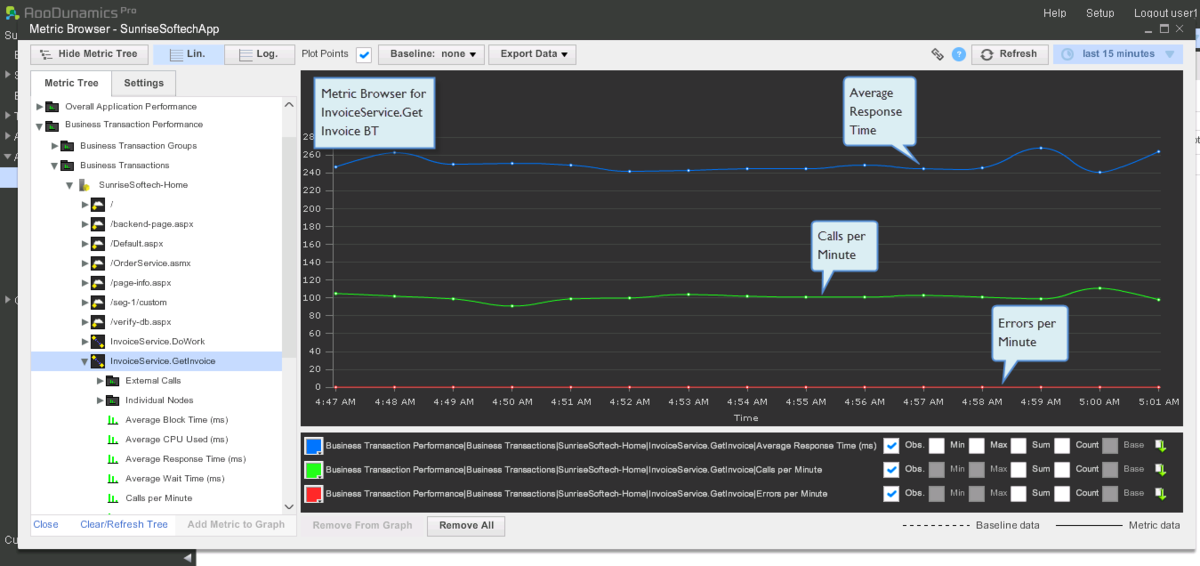The image size is (1200, 566).
Task: Click the Business Transaction Groups folder icon
Action: (67, 146)
